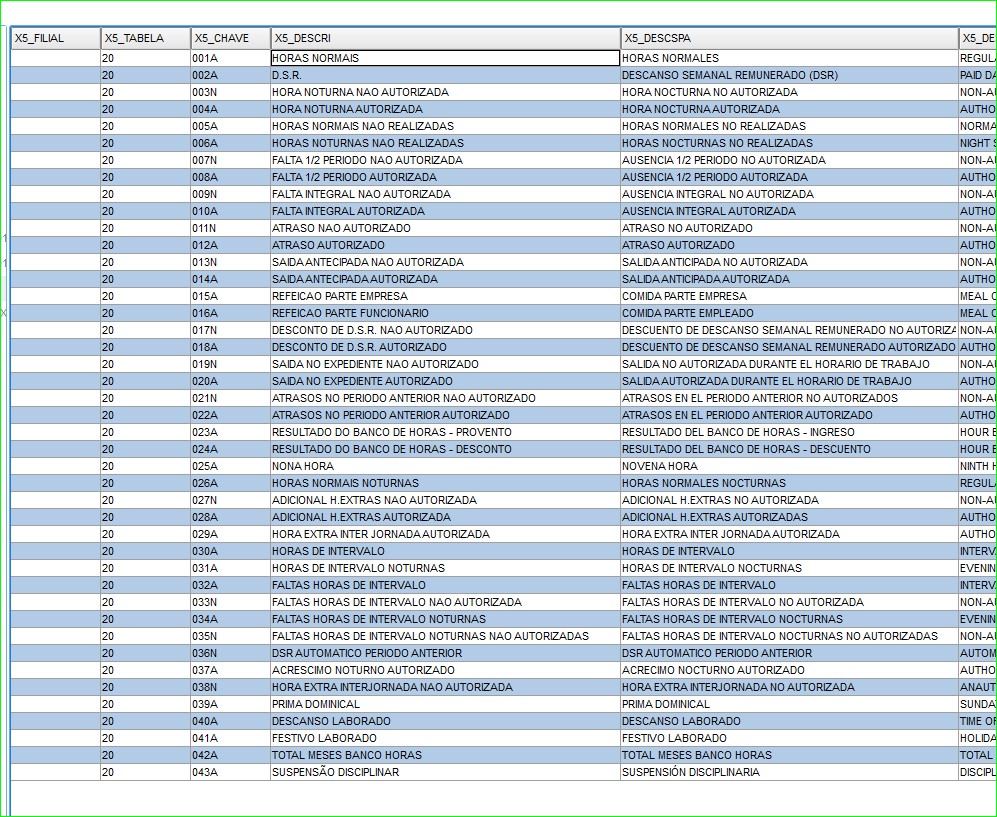997x817 pixels.
Task: Select the D.S.R. description cell
Action: coord(446,75)
